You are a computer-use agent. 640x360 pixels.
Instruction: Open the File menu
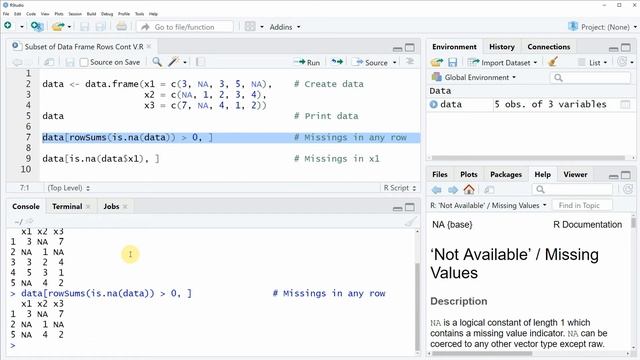6,14
